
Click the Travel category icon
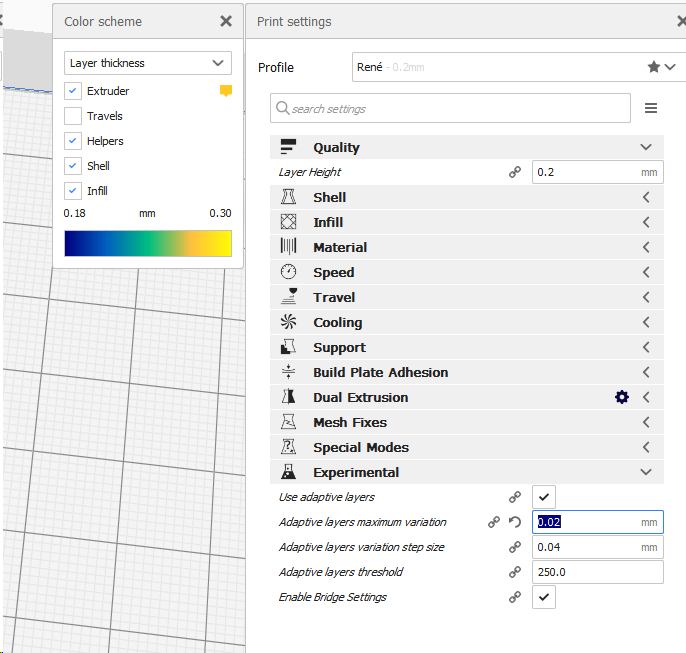point(288,297)
